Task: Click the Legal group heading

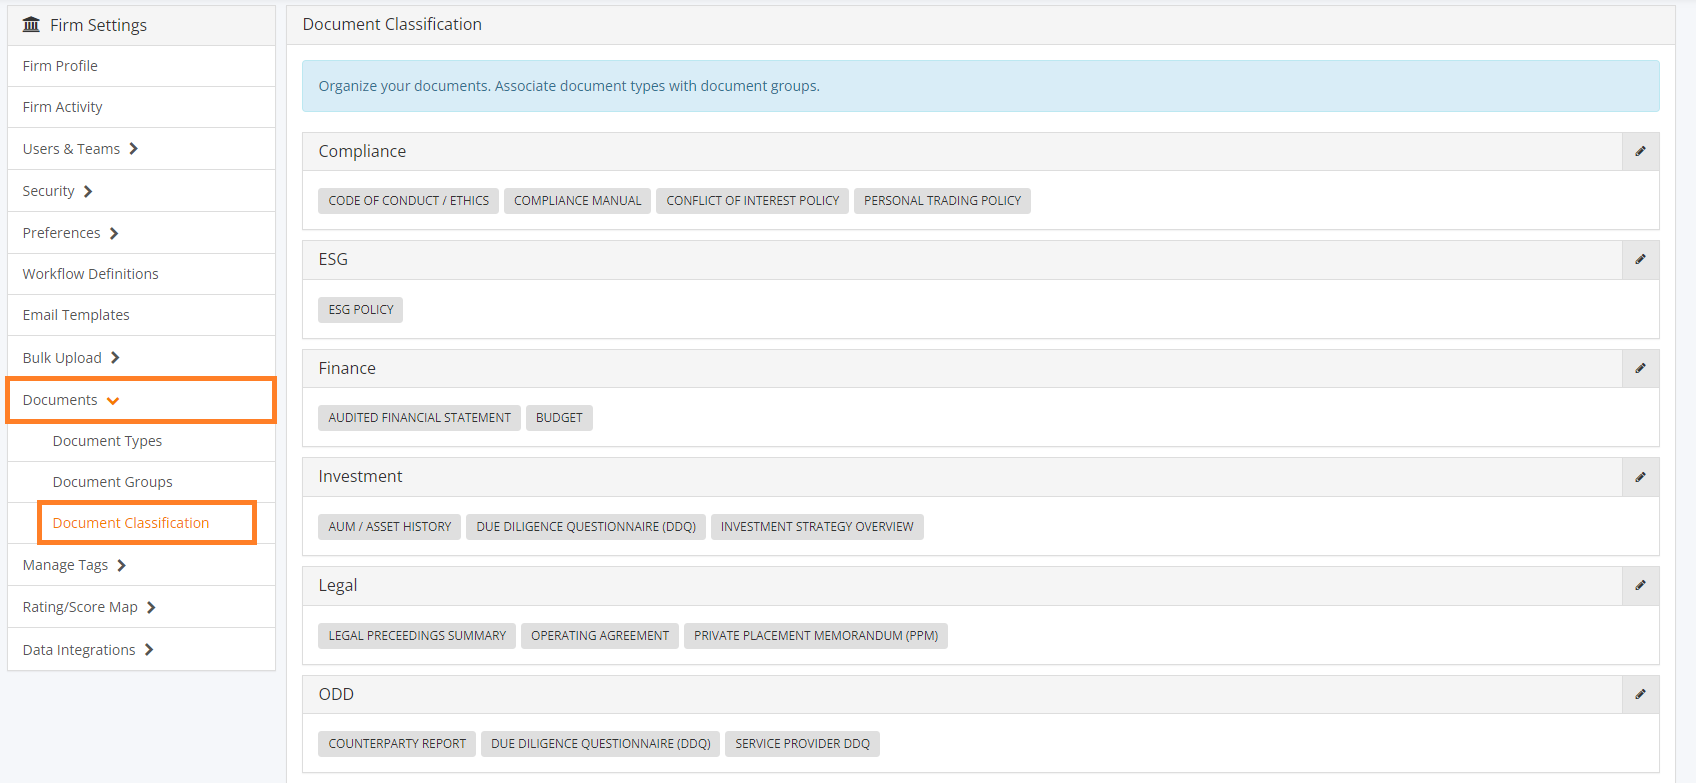Action: [338, 585]
